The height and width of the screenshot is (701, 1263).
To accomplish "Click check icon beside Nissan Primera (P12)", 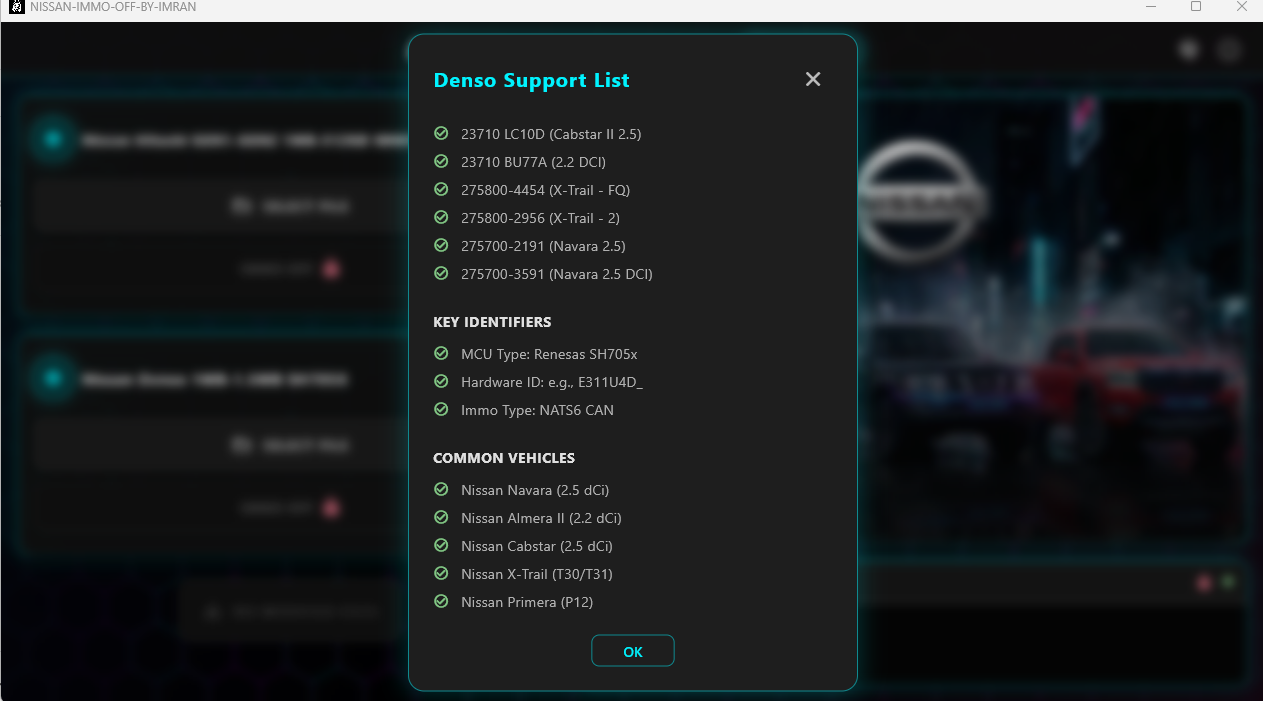I will pos(441,601).
